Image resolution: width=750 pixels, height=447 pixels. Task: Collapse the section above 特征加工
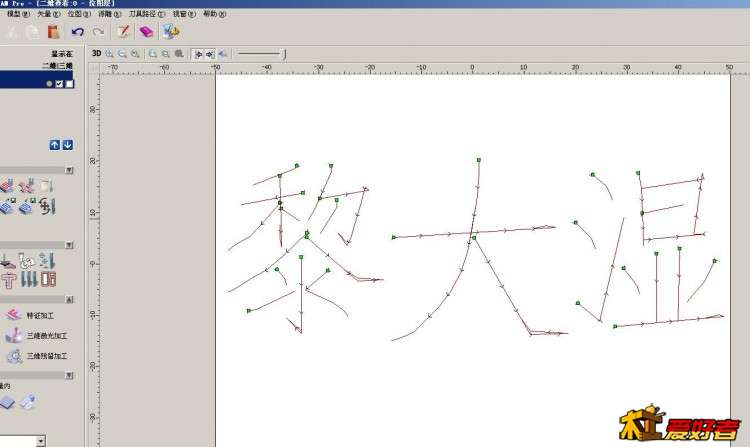[x=69, y=299]
